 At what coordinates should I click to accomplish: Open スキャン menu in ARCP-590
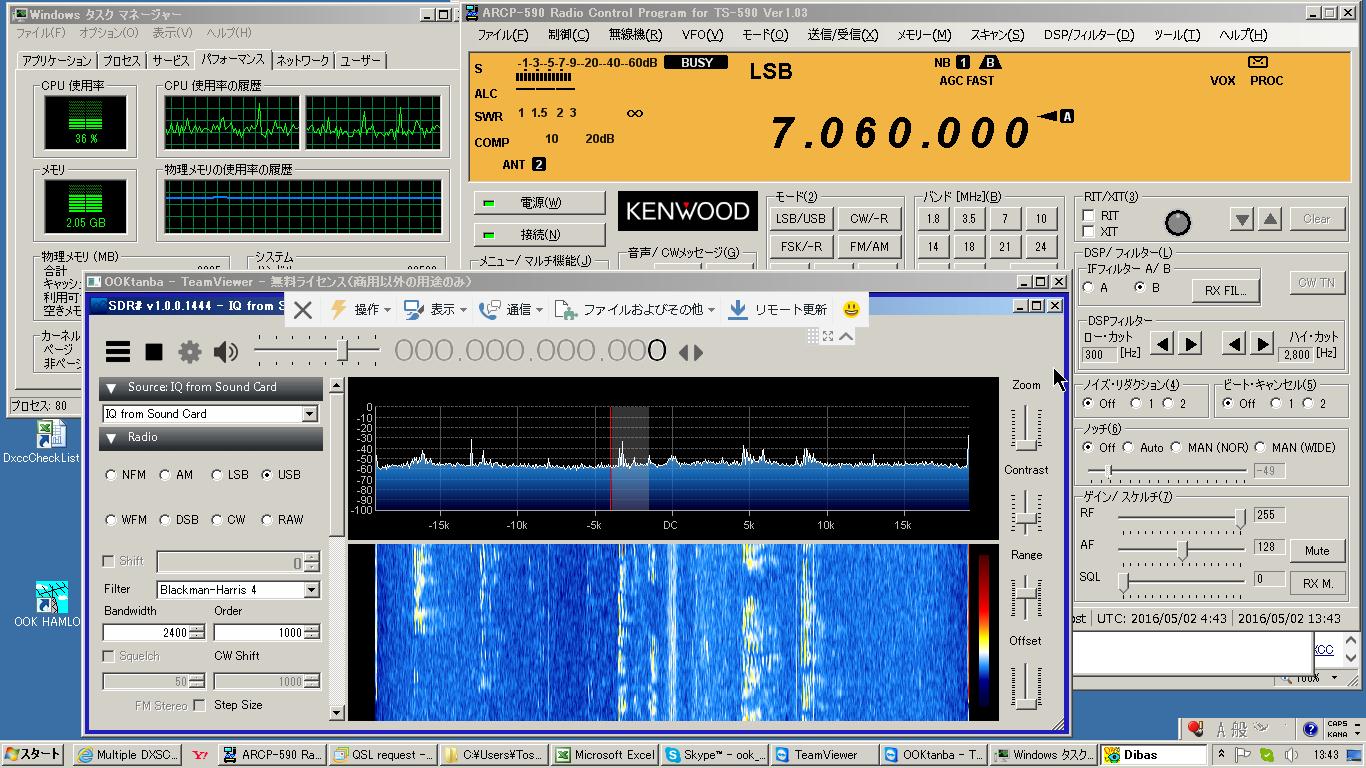pyautogui.click(x=997, y=35)
